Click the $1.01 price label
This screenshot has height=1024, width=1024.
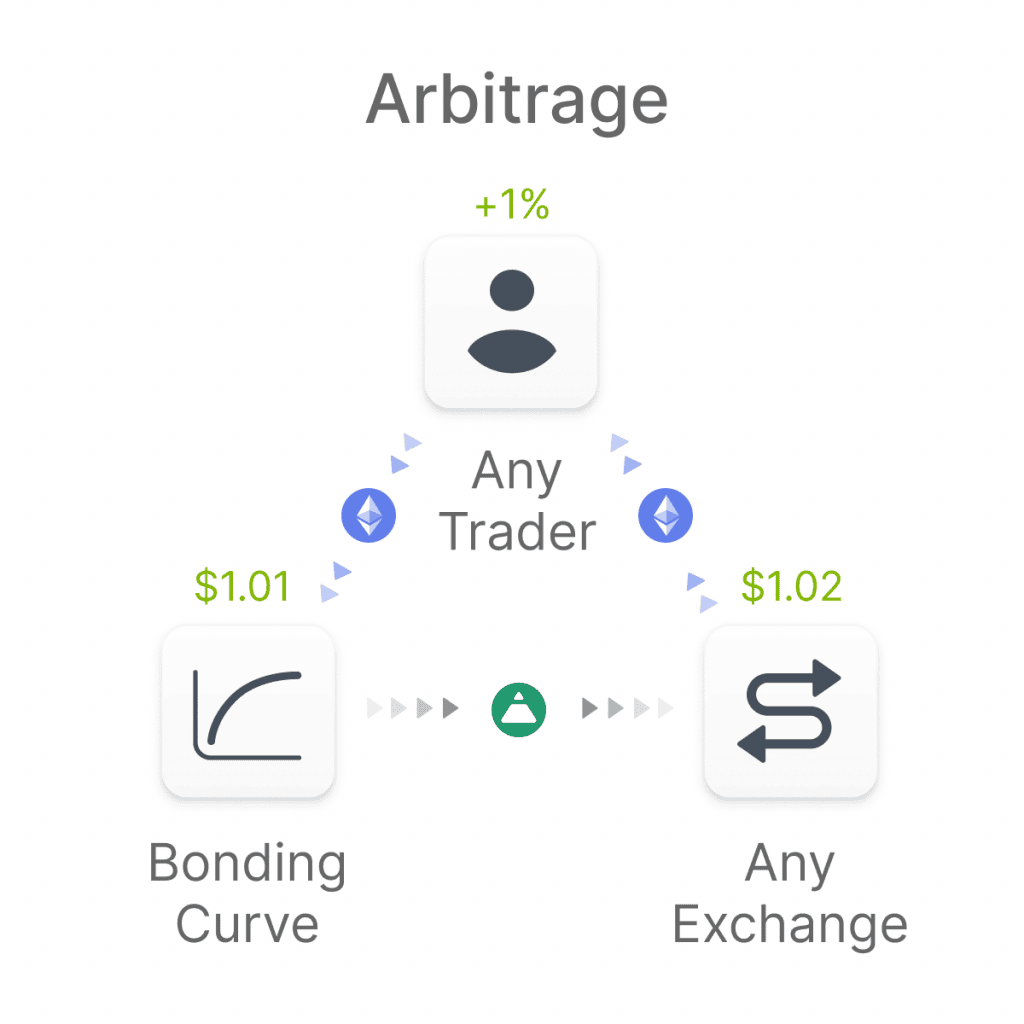click(242, 586)
